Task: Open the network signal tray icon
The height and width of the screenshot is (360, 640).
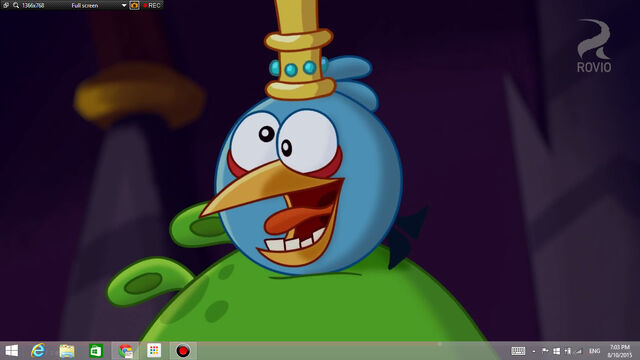Action: tap(578, 351)
